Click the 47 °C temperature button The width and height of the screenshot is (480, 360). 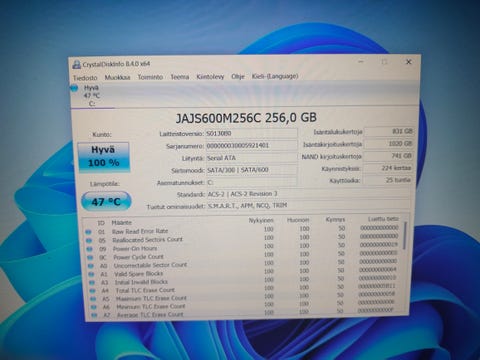click(106, 201)
